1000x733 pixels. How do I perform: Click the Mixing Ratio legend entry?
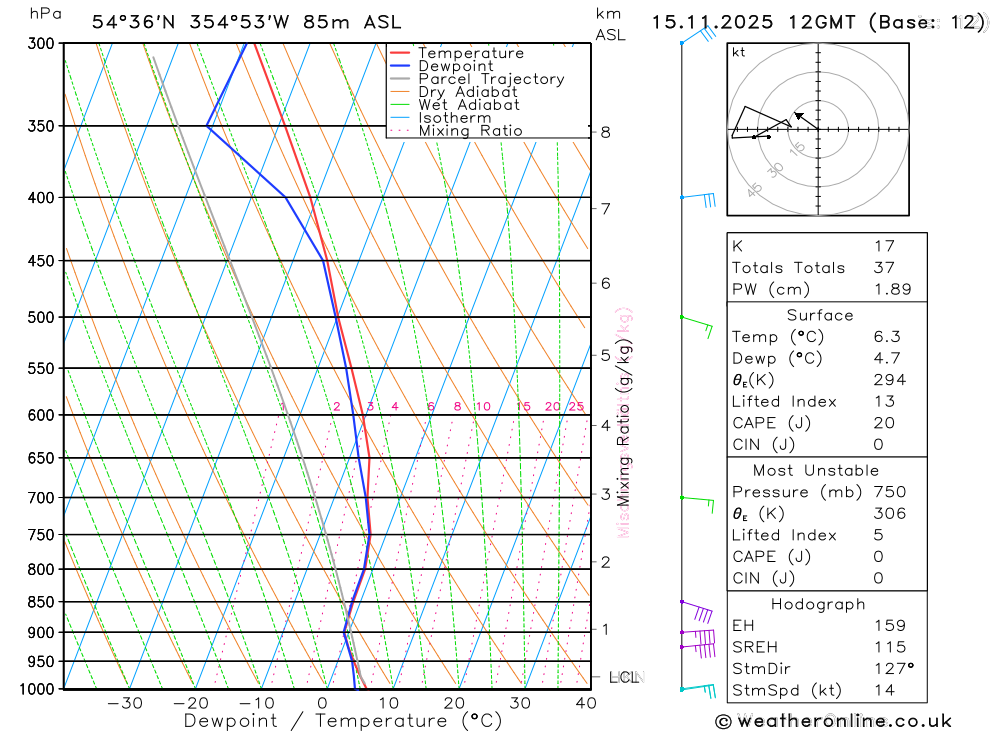click(456, 131)
